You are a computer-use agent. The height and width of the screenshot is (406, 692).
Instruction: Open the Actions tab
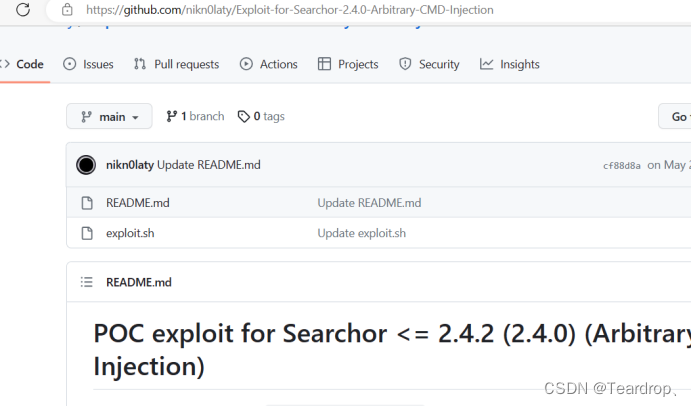click(x=268, y=64)
